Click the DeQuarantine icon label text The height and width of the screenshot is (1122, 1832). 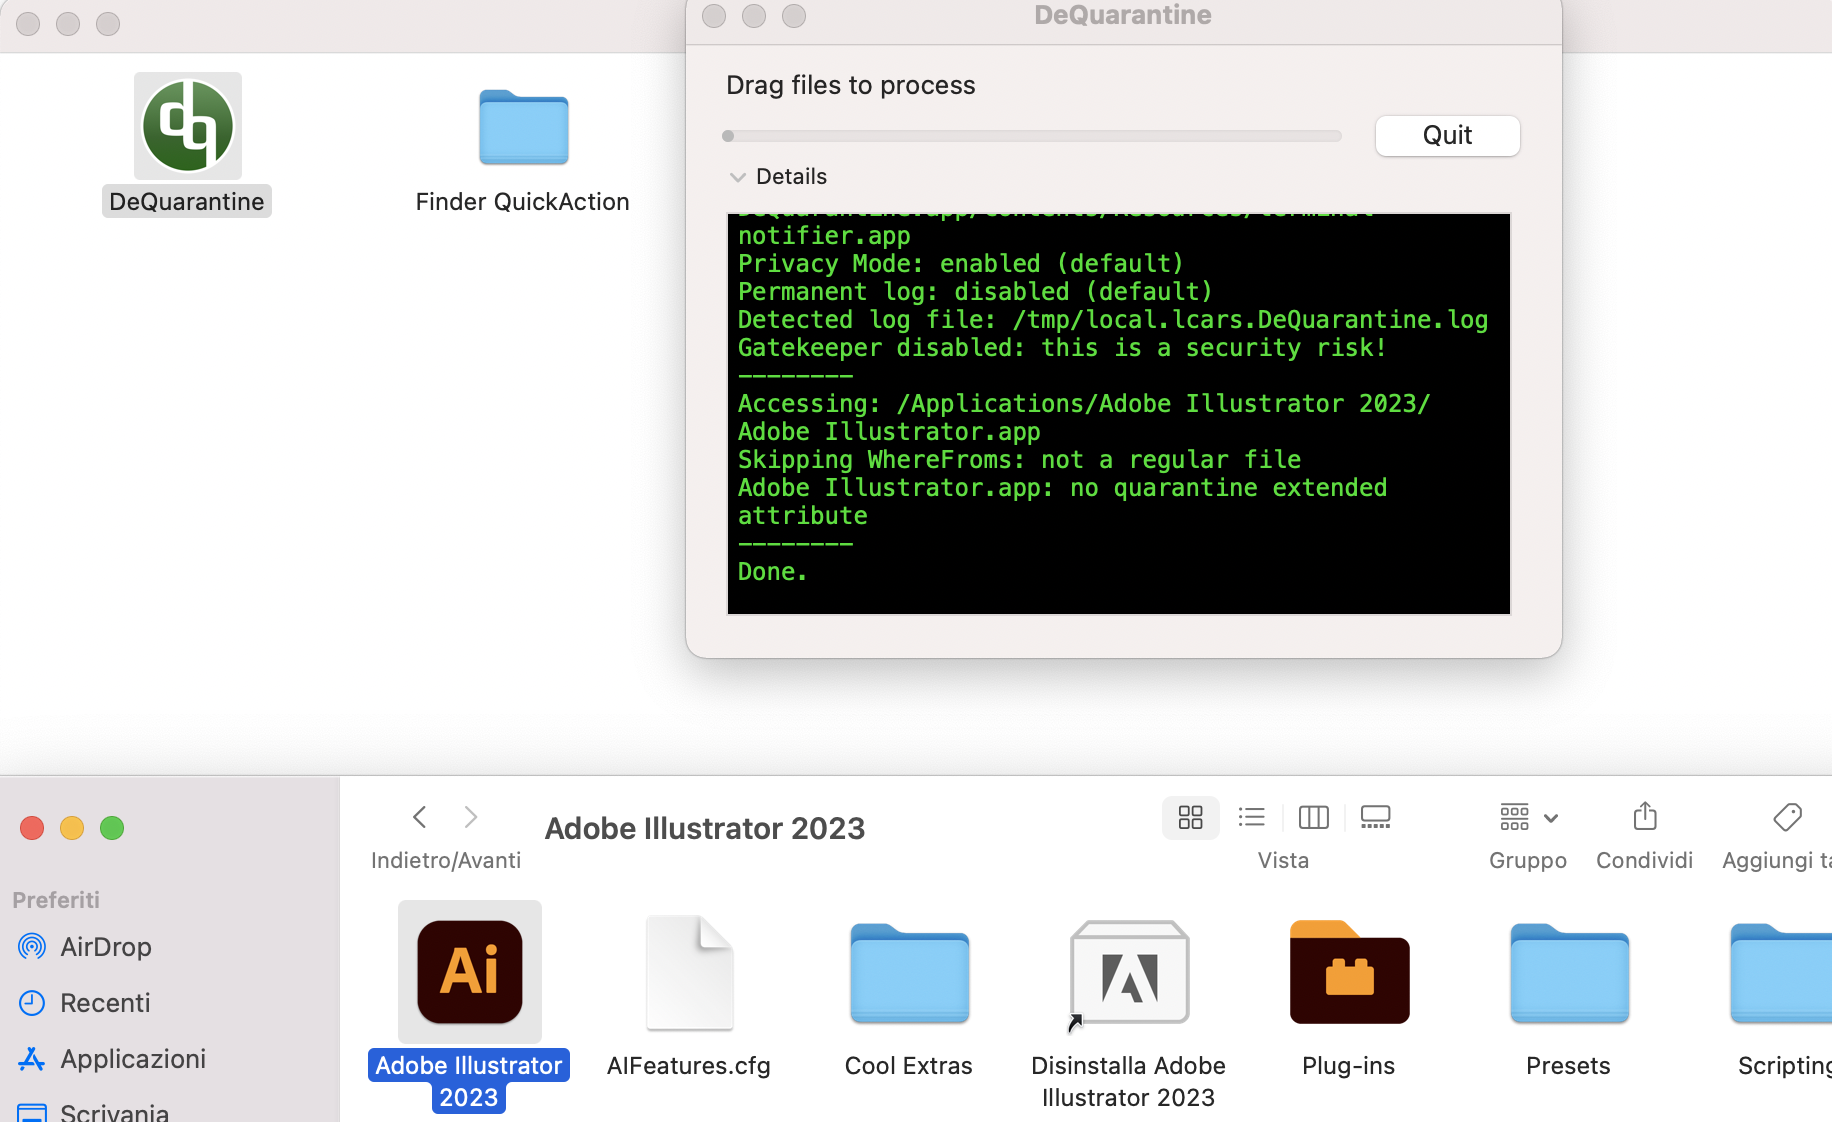[187, 202]
